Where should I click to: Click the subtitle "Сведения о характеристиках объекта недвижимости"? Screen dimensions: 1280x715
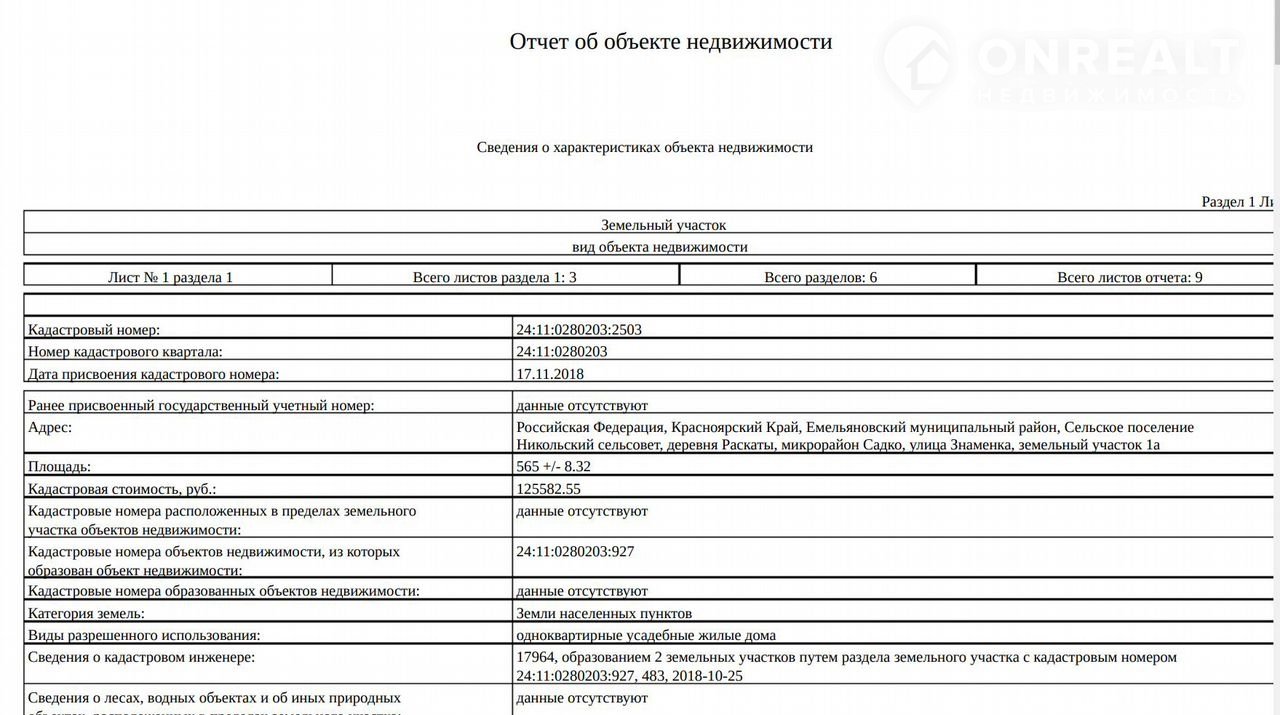(x=644, y=147)
